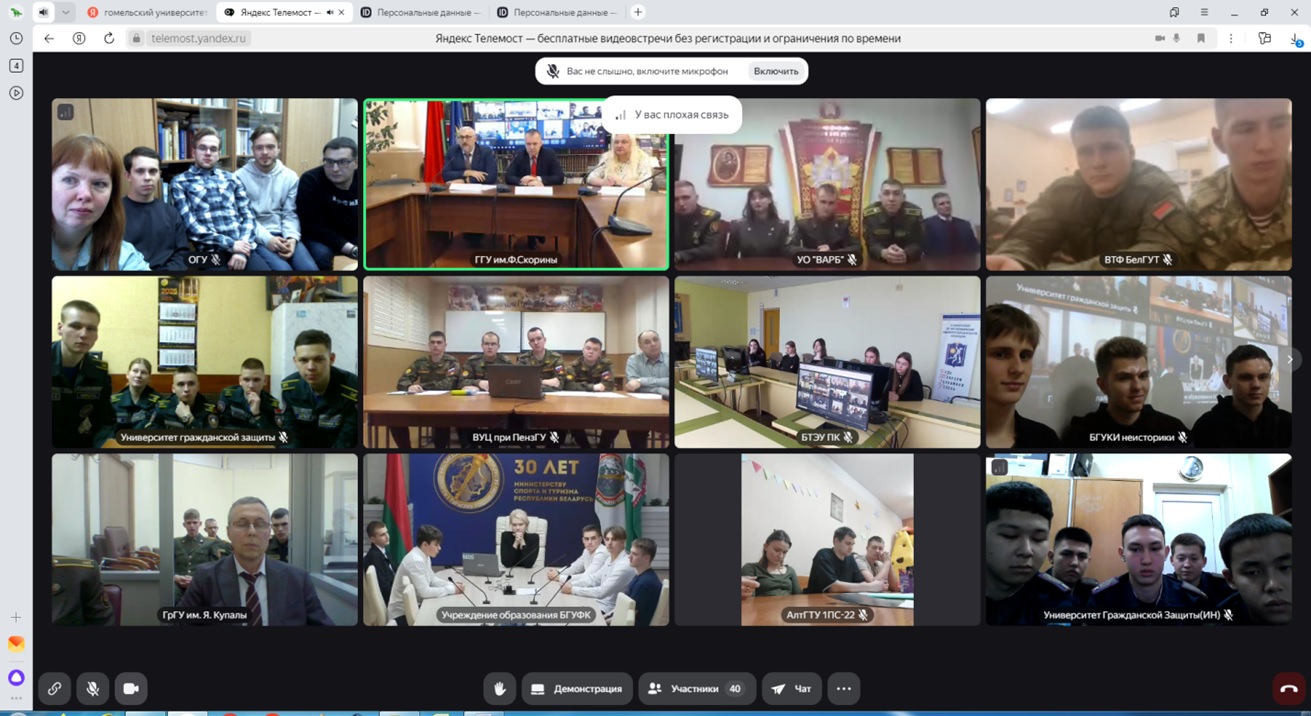Screen dimensions: 1311x716
Task: Reload the Telemost page
Action: click(x=109, y=38)
